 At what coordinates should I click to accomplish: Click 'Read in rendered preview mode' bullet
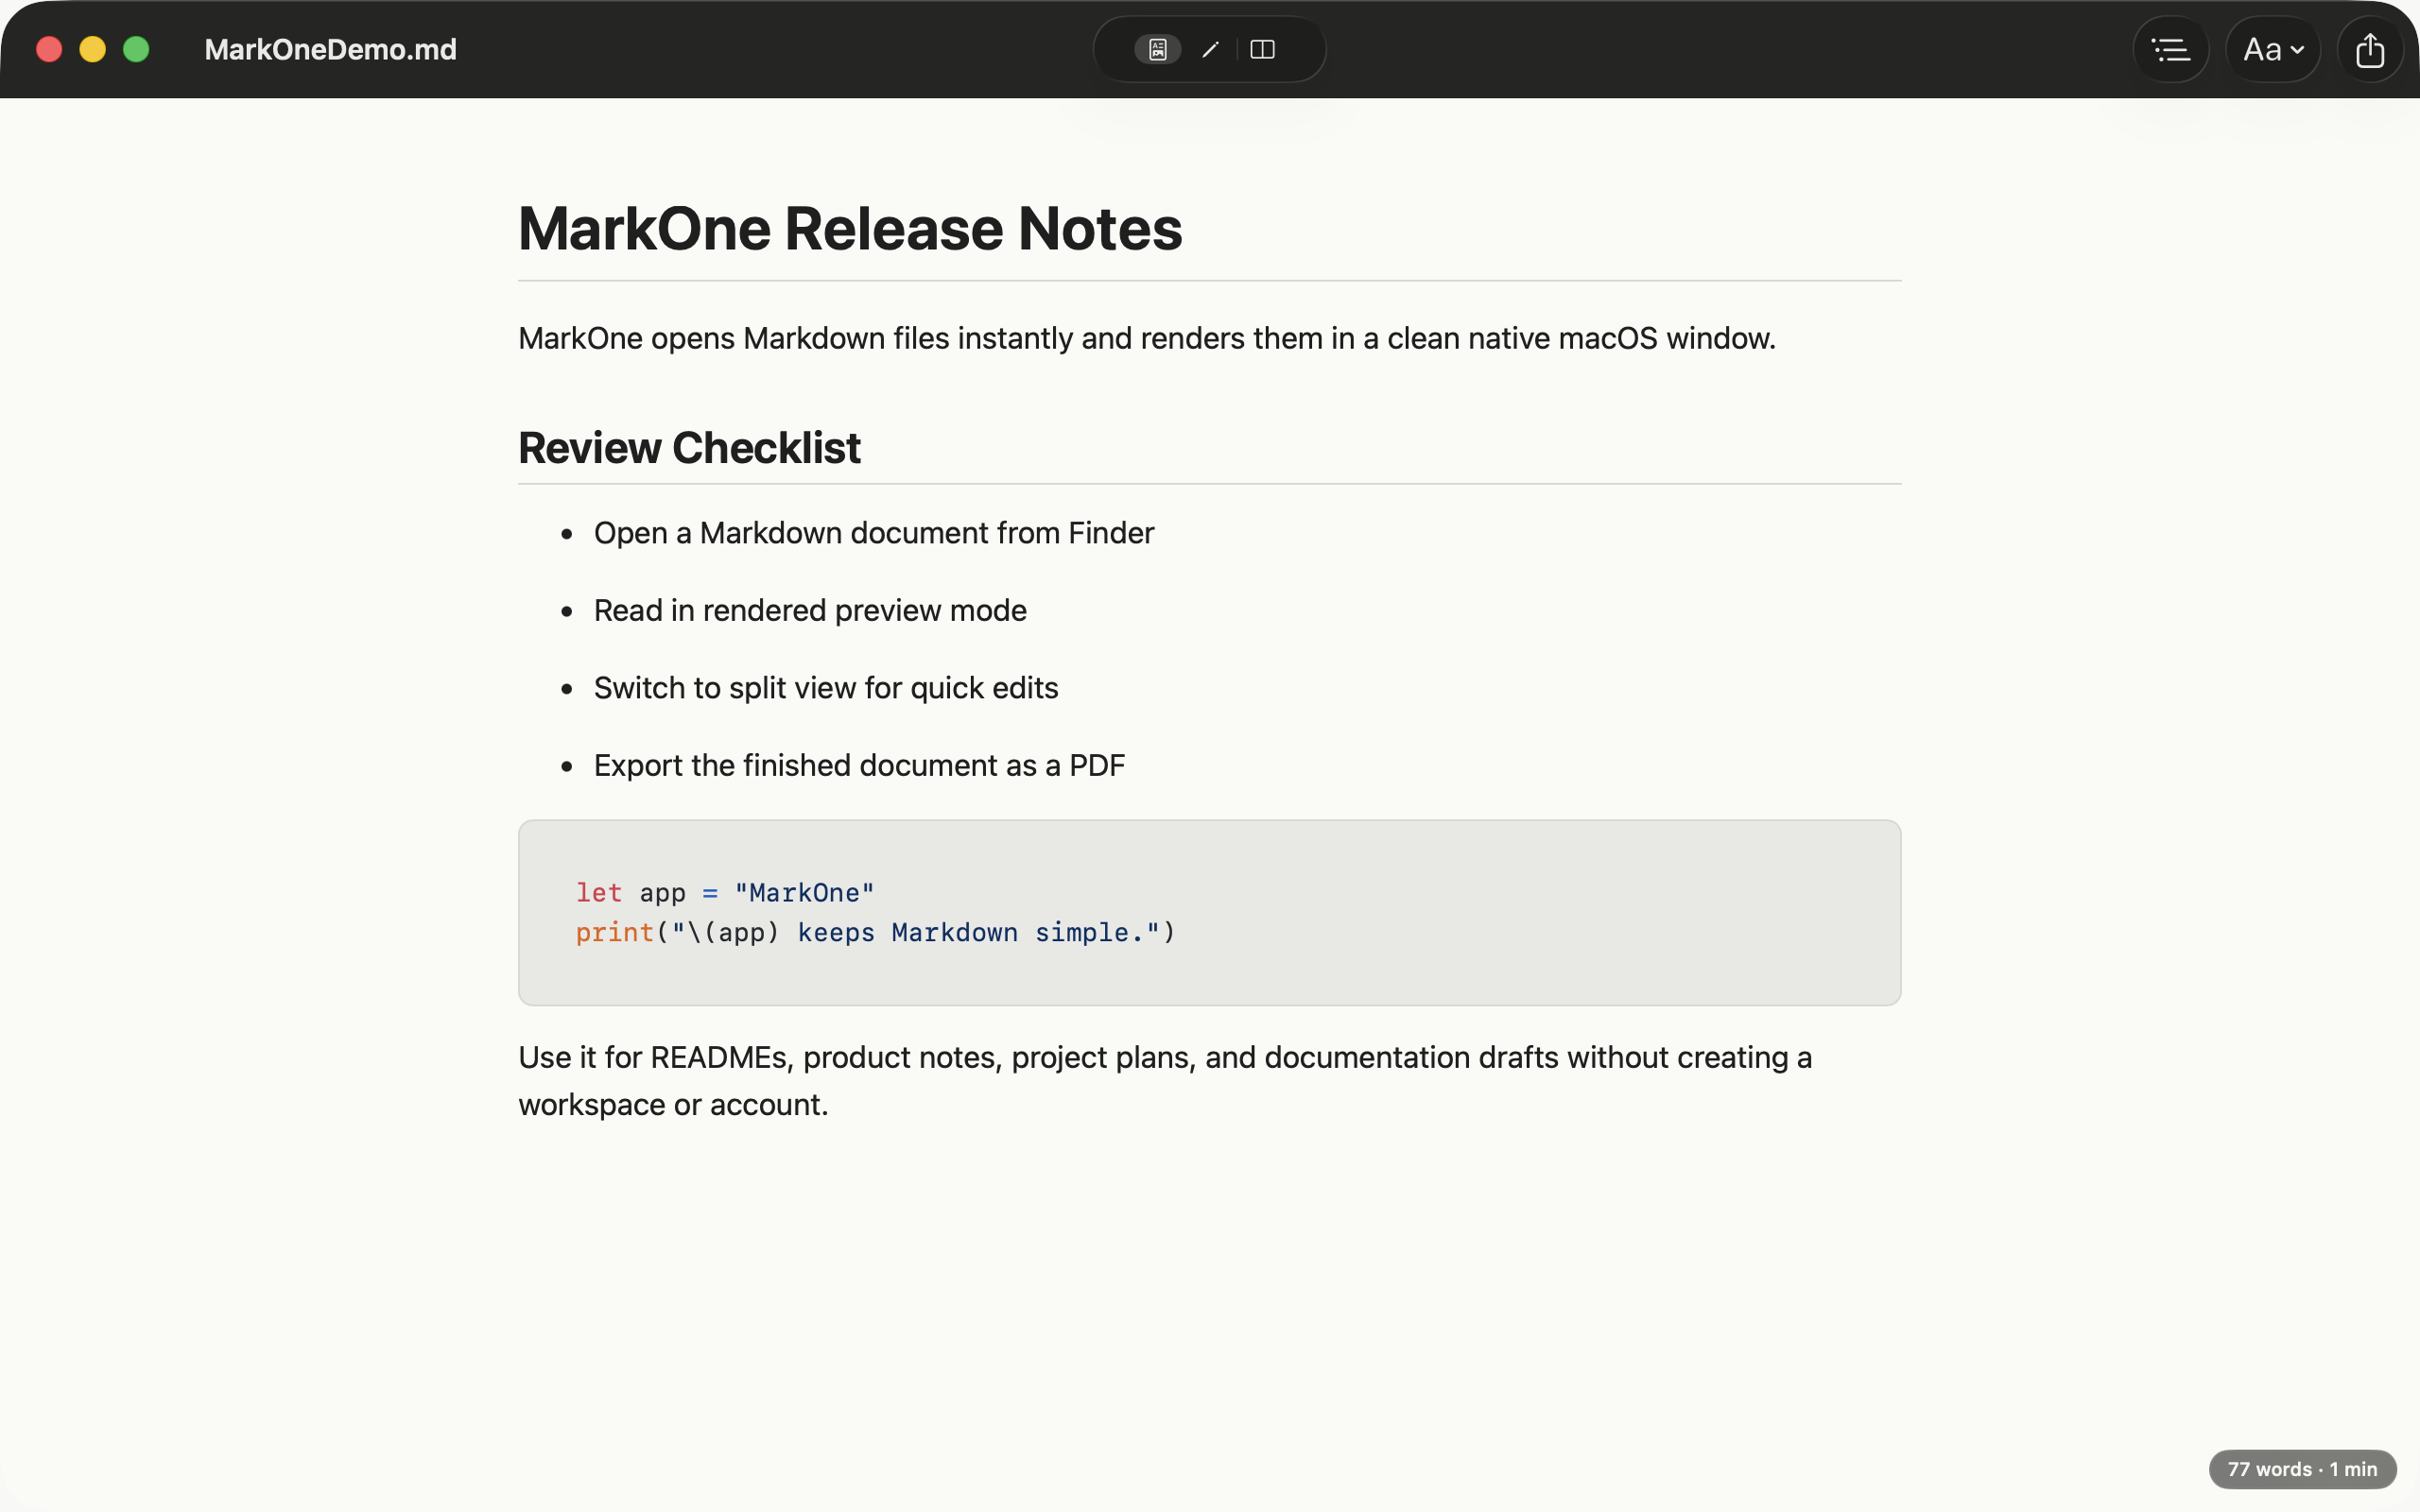tap(810, 610)
